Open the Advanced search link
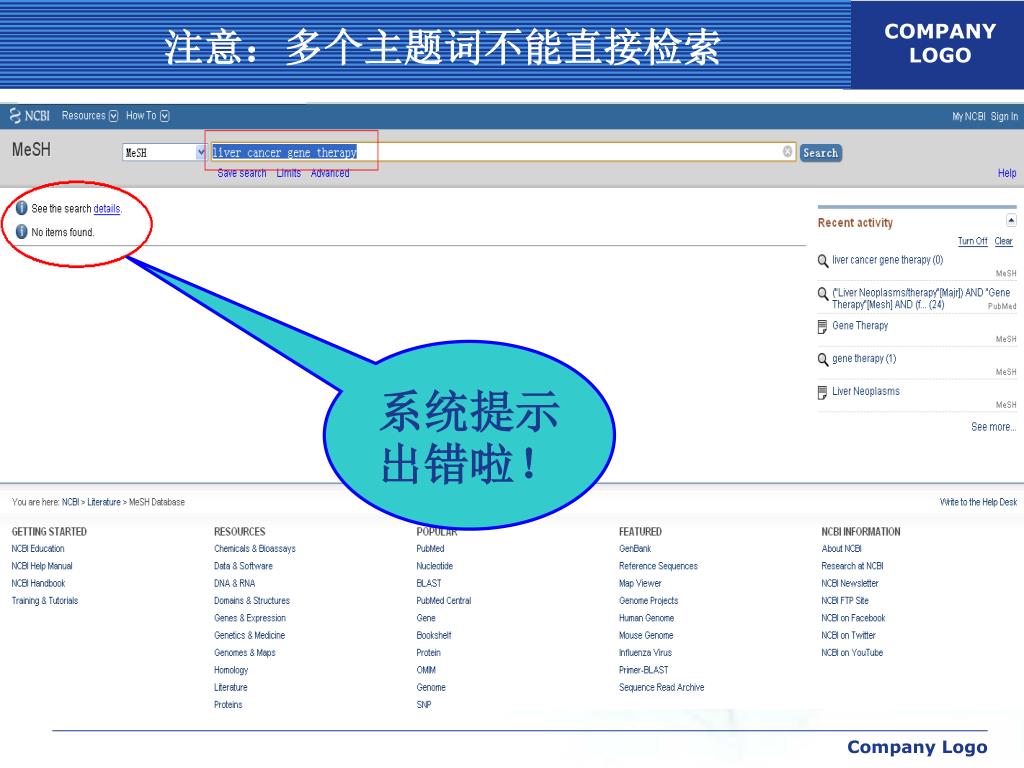The width and height of the screenshot is (1024, 768). (x=330, y=173)
